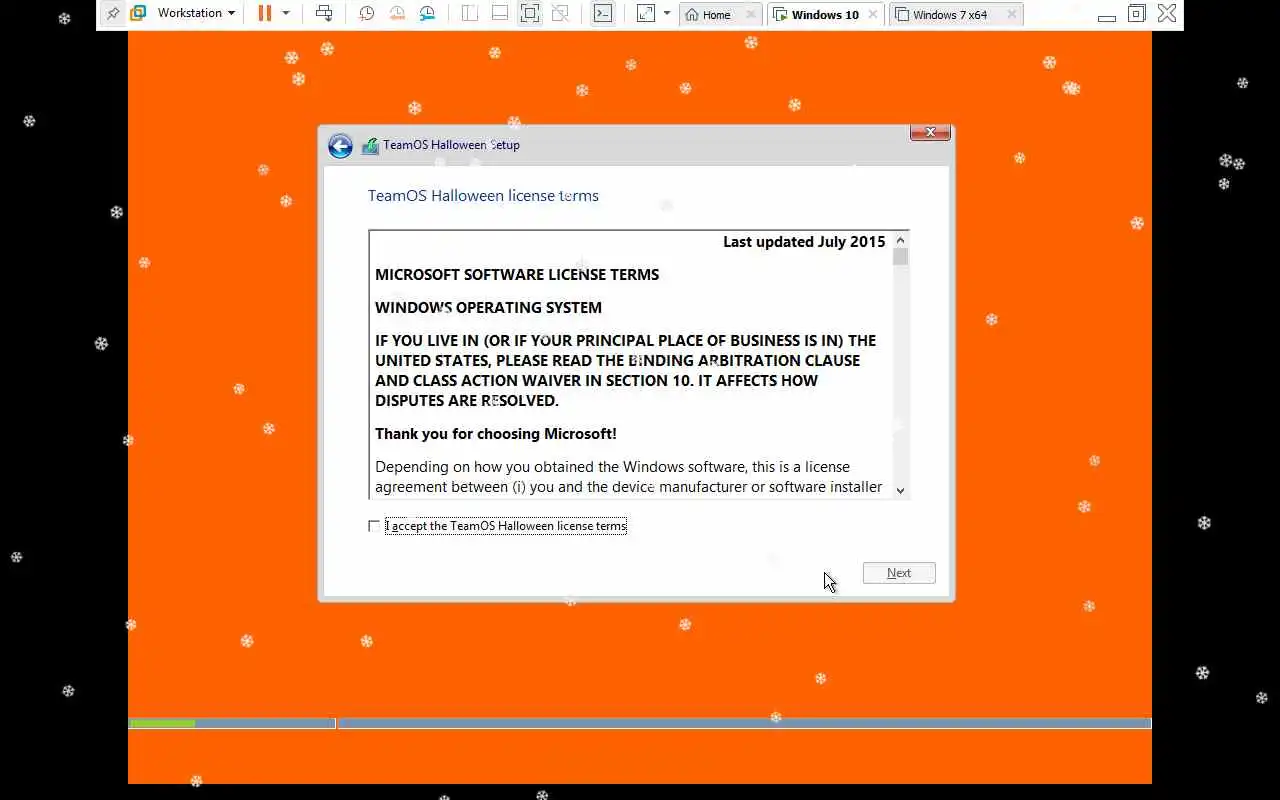Image resolution: width=1280 pixels, height=800 pixels.
Task: Click the license text scroll up arrow
Action: coord(900,240)
